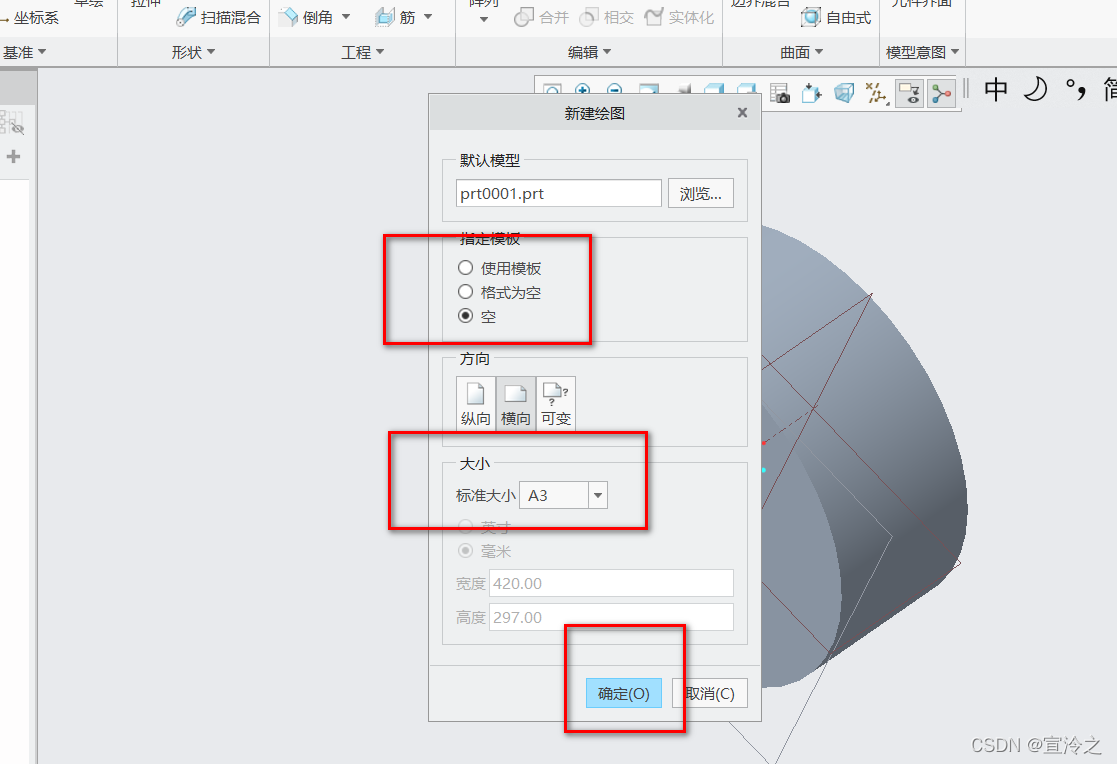The height and width of the screenshot is (764, 1117).
Task: Click the plus icon in left panel
Action: pos(14,157)
